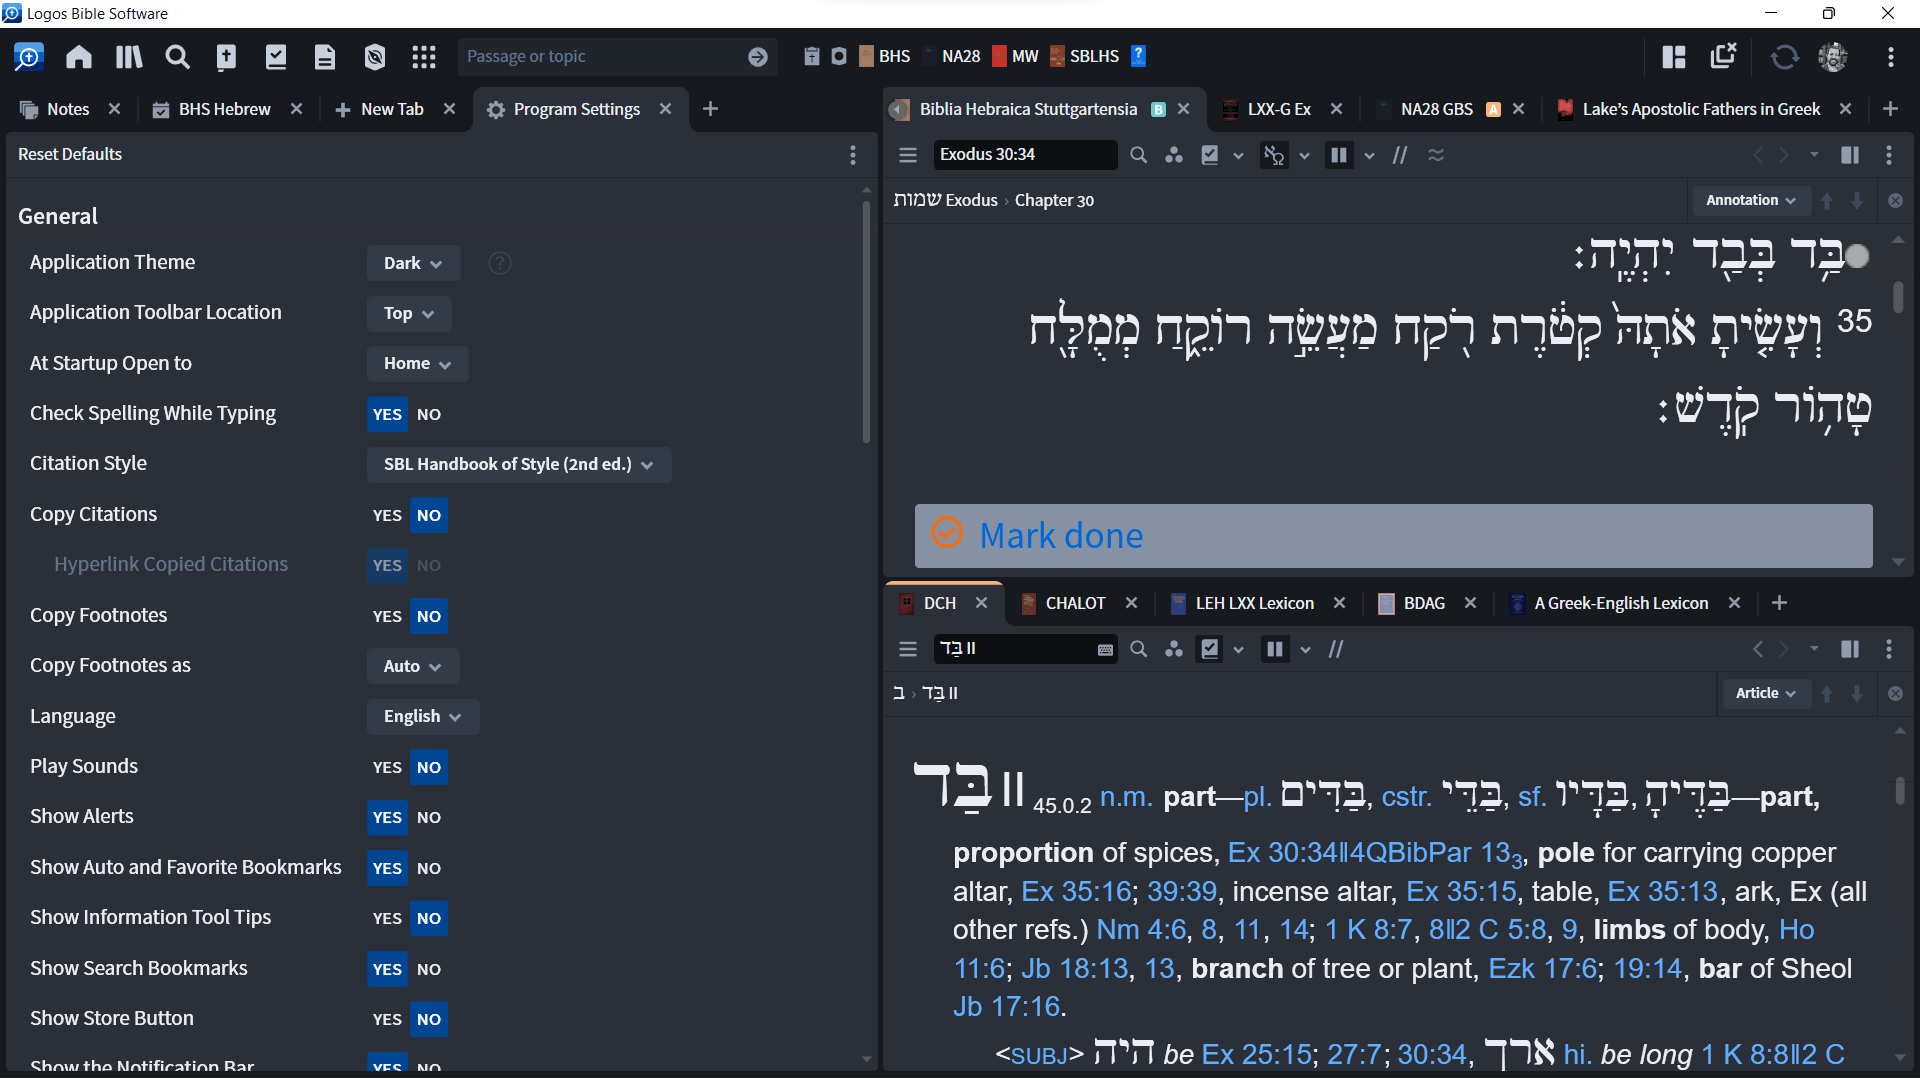Set Copy Citations to YES
The height and width of the screenshot is (1078, 1920).
[387, 515]
